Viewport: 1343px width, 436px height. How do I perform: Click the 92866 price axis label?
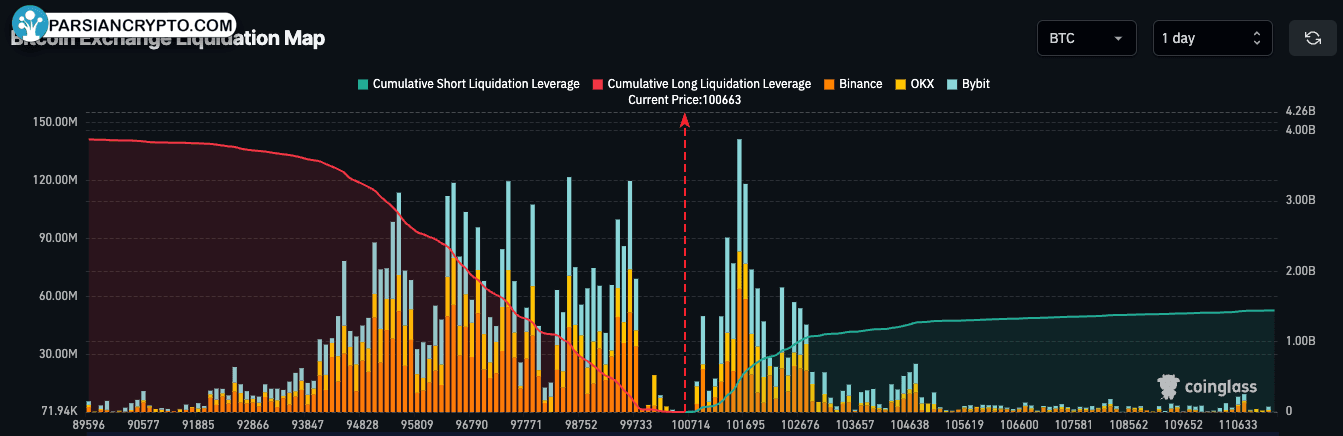[252, 425]
